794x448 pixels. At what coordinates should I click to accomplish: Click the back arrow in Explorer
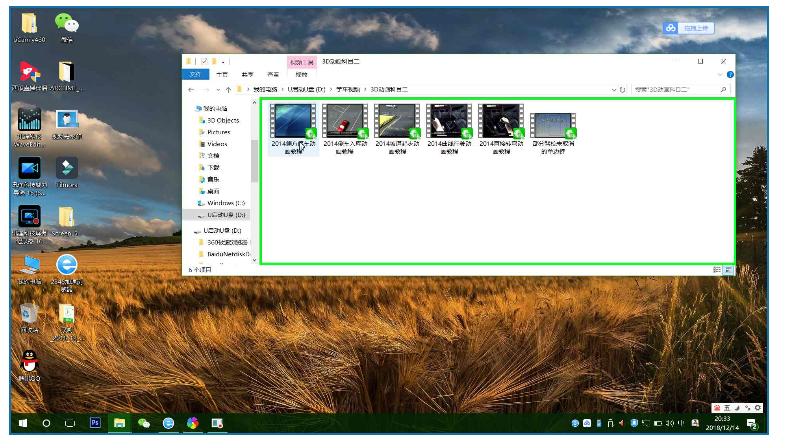click(191, 90)
